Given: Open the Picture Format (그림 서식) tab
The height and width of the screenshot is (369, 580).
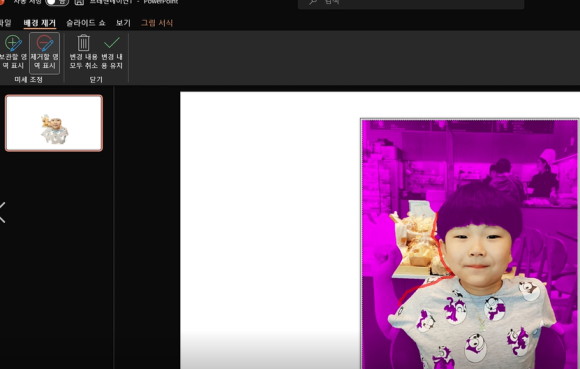Looking at the screenshot, I should (157, 23).
